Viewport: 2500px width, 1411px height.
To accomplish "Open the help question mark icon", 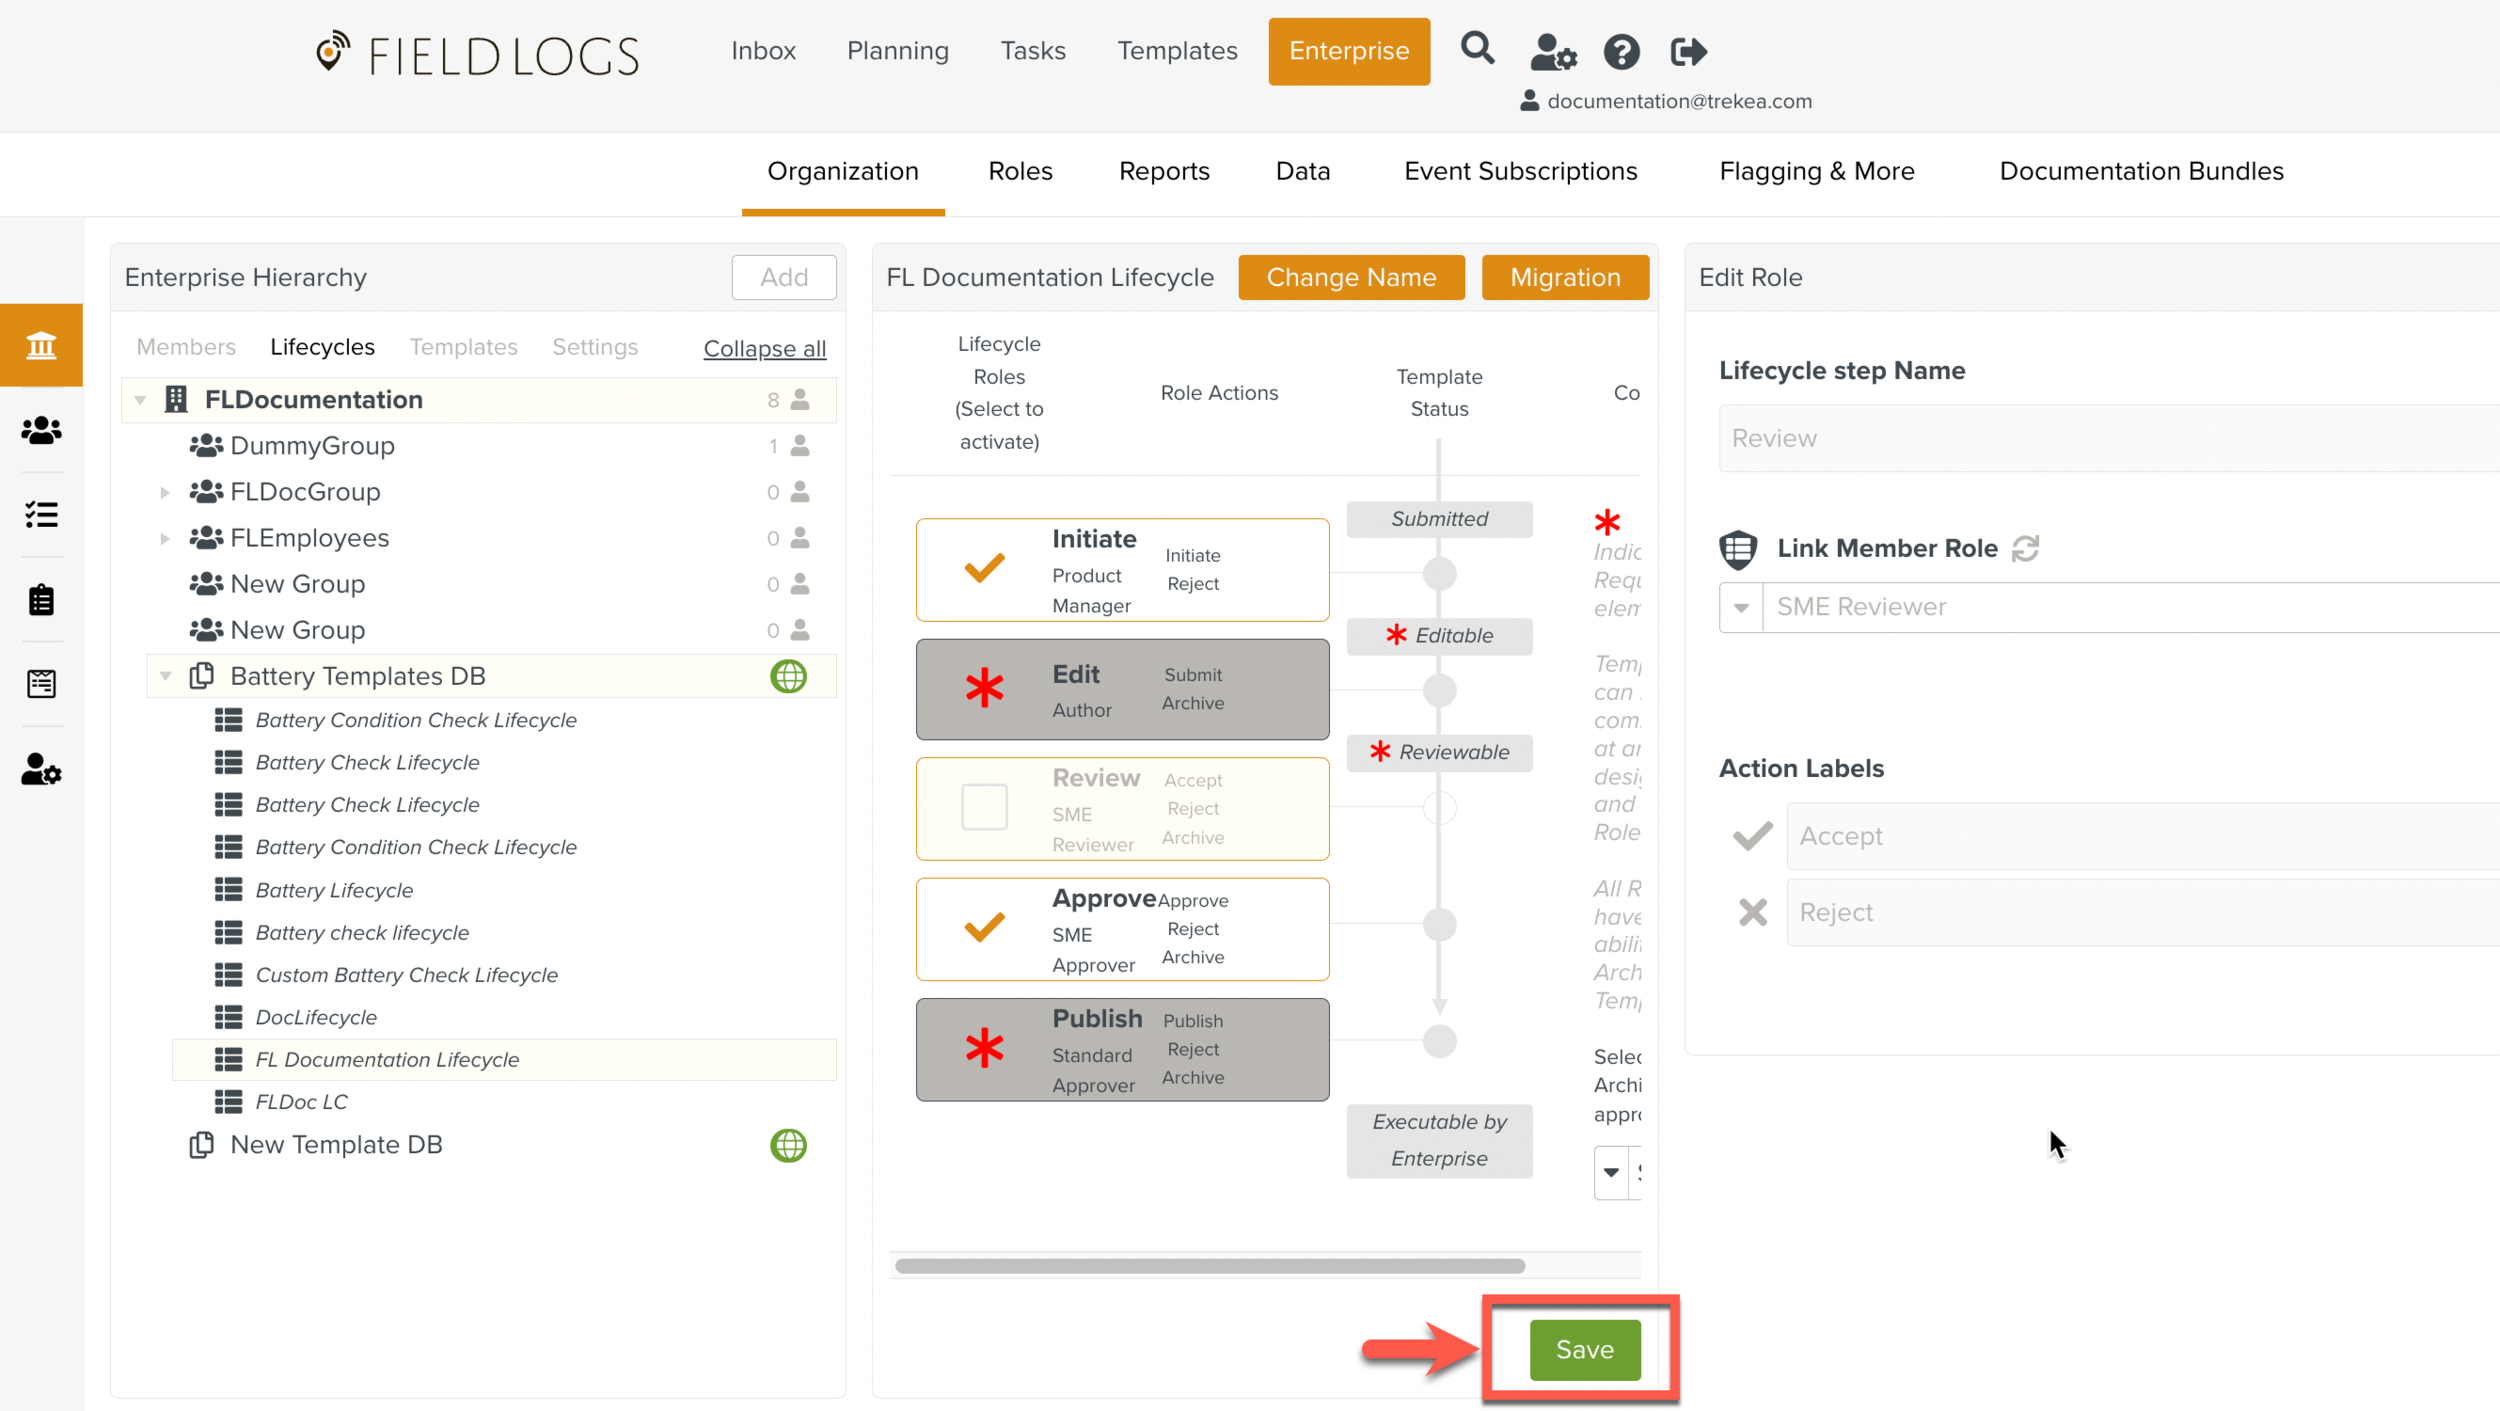I will (1621, 51).
